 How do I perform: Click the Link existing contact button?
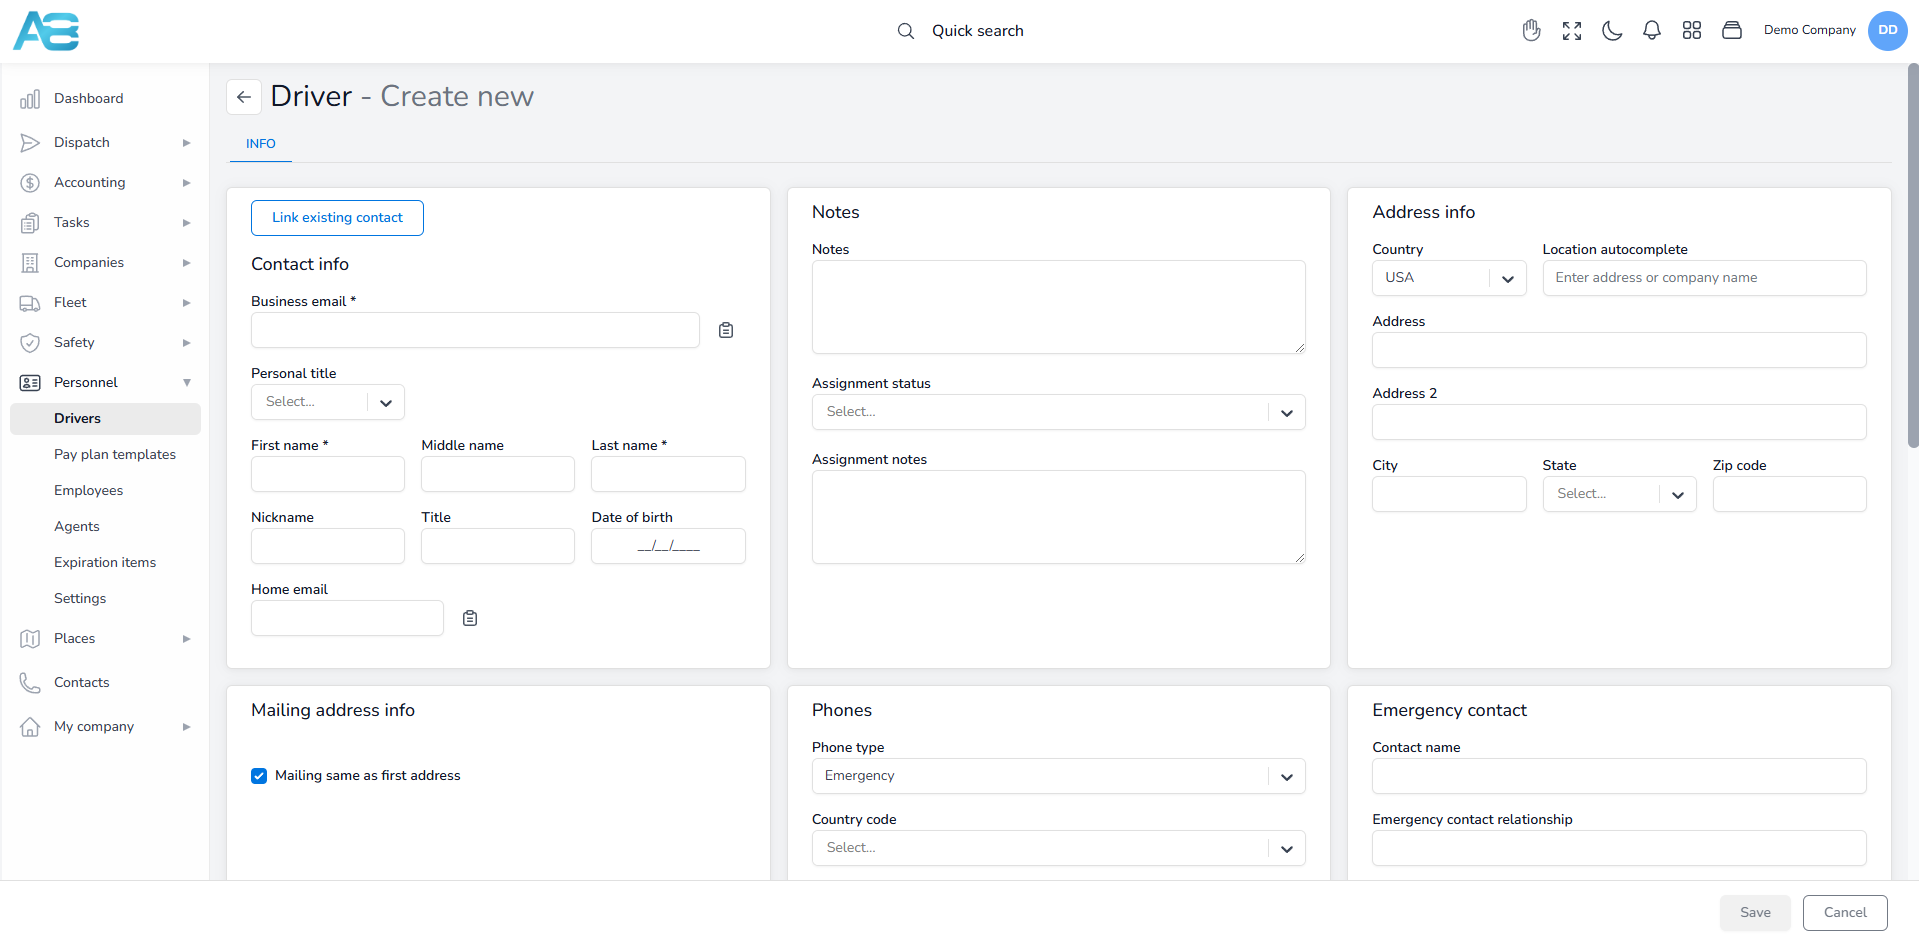337,218
